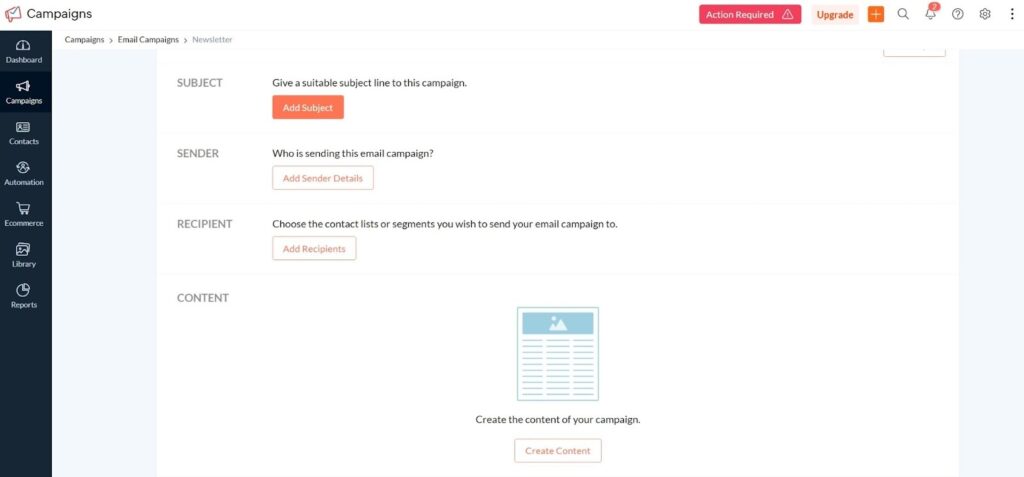Click the search magnifier icon
Viewport: 1024px width, 477px height.
903,14
